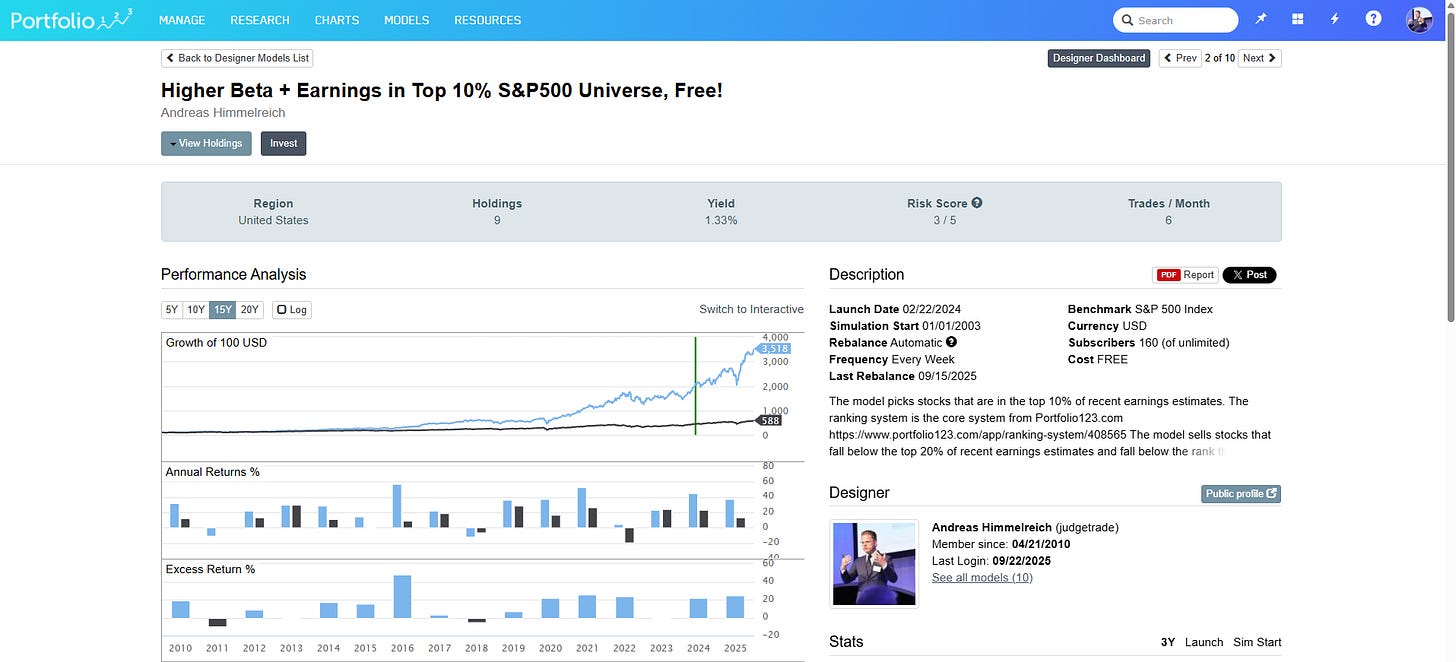Screen dimensions: 1456x662
Task: Focus the Search field
Action: pos(1176,20)
